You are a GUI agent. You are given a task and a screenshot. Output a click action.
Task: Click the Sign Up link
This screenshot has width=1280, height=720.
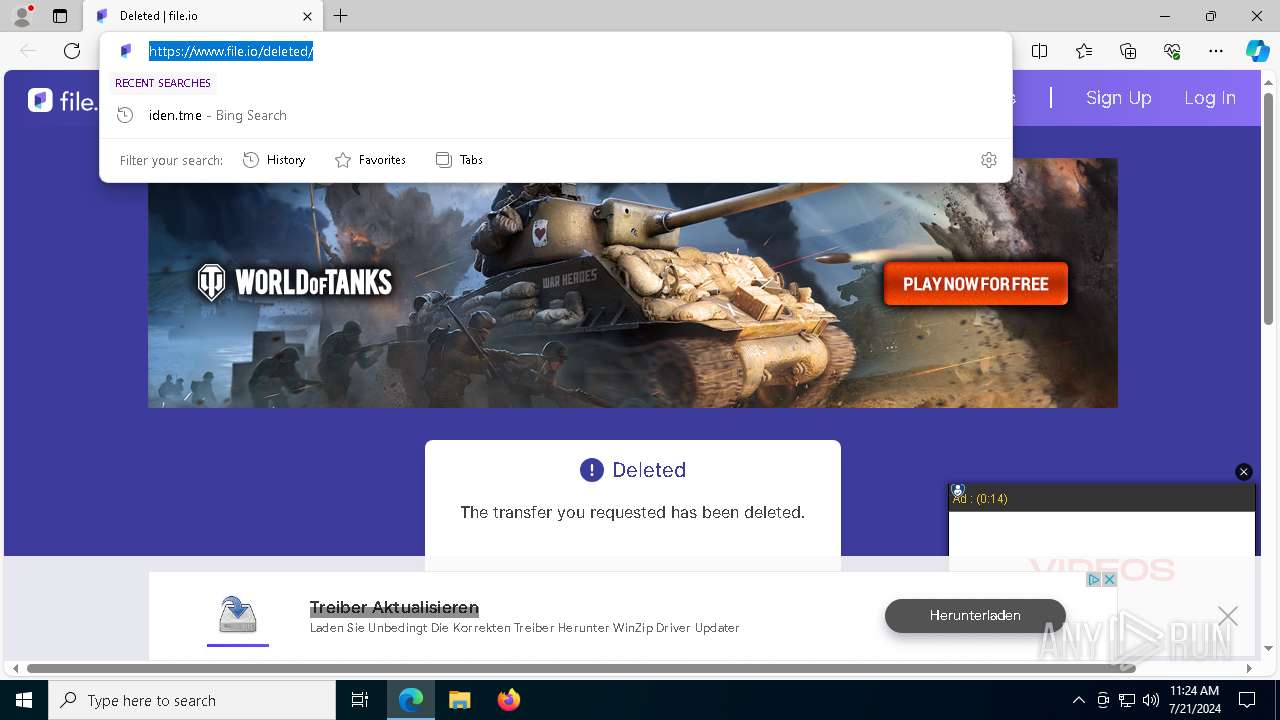[x=1119, y=98]
